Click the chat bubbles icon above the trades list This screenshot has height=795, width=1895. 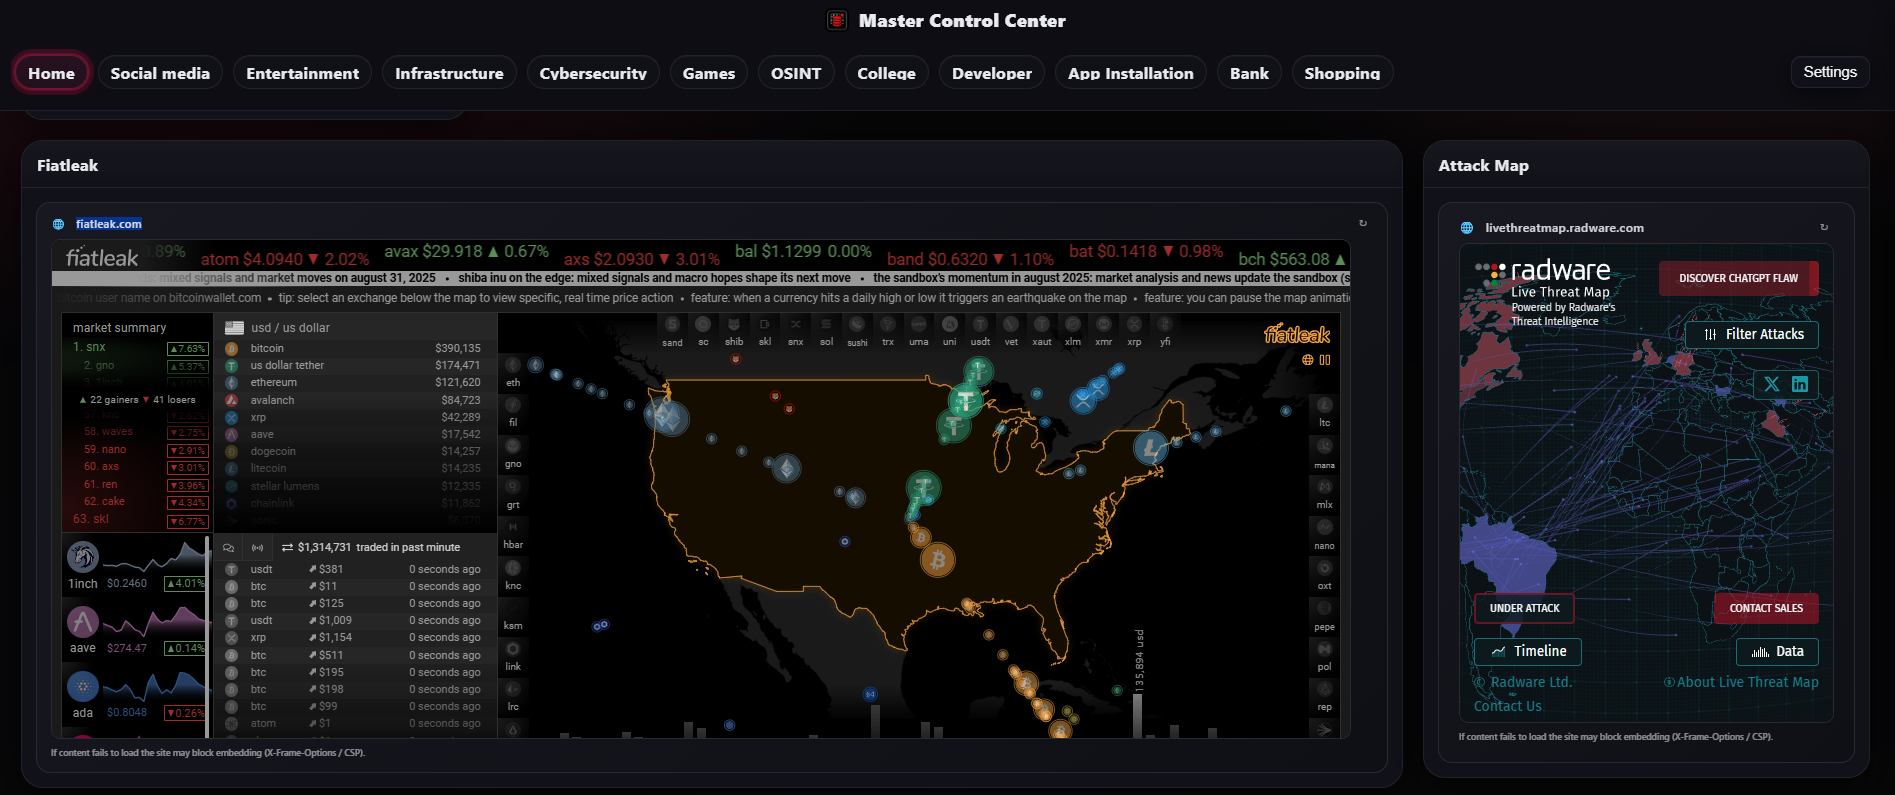tap(229, 548)
